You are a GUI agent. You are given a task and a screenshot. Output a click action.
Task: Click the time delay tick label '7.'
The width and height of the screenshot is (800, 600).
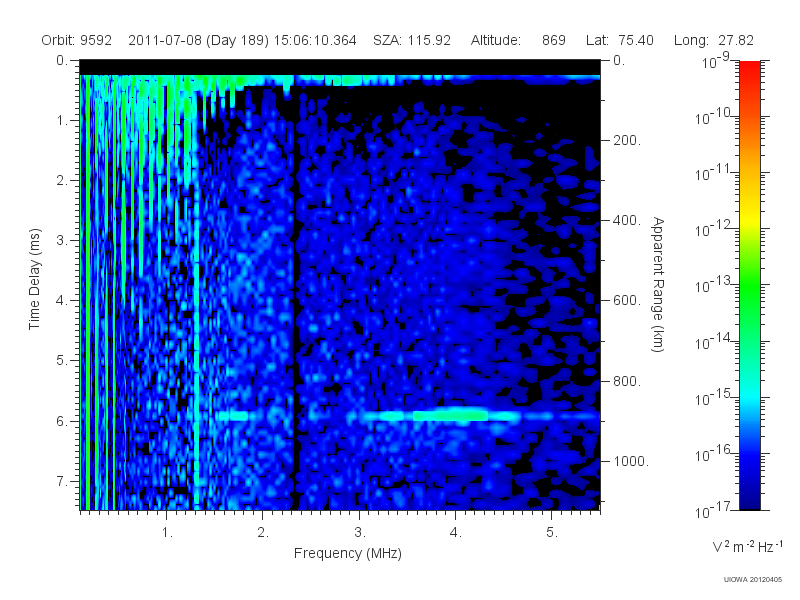pyautogui.click(x=62, y=482)
